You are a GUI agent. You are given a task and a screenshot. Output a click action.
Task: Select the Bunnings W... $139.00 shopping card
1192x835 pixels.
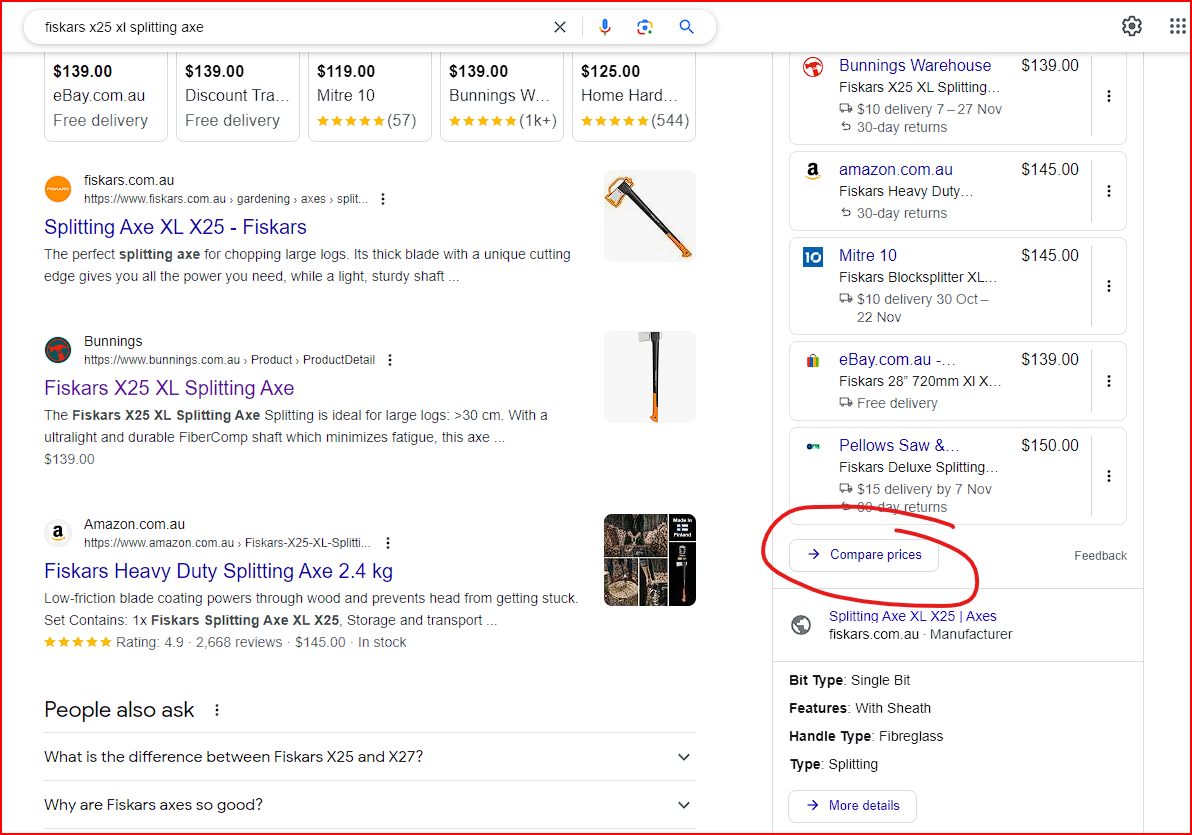(x=502, y=97)
